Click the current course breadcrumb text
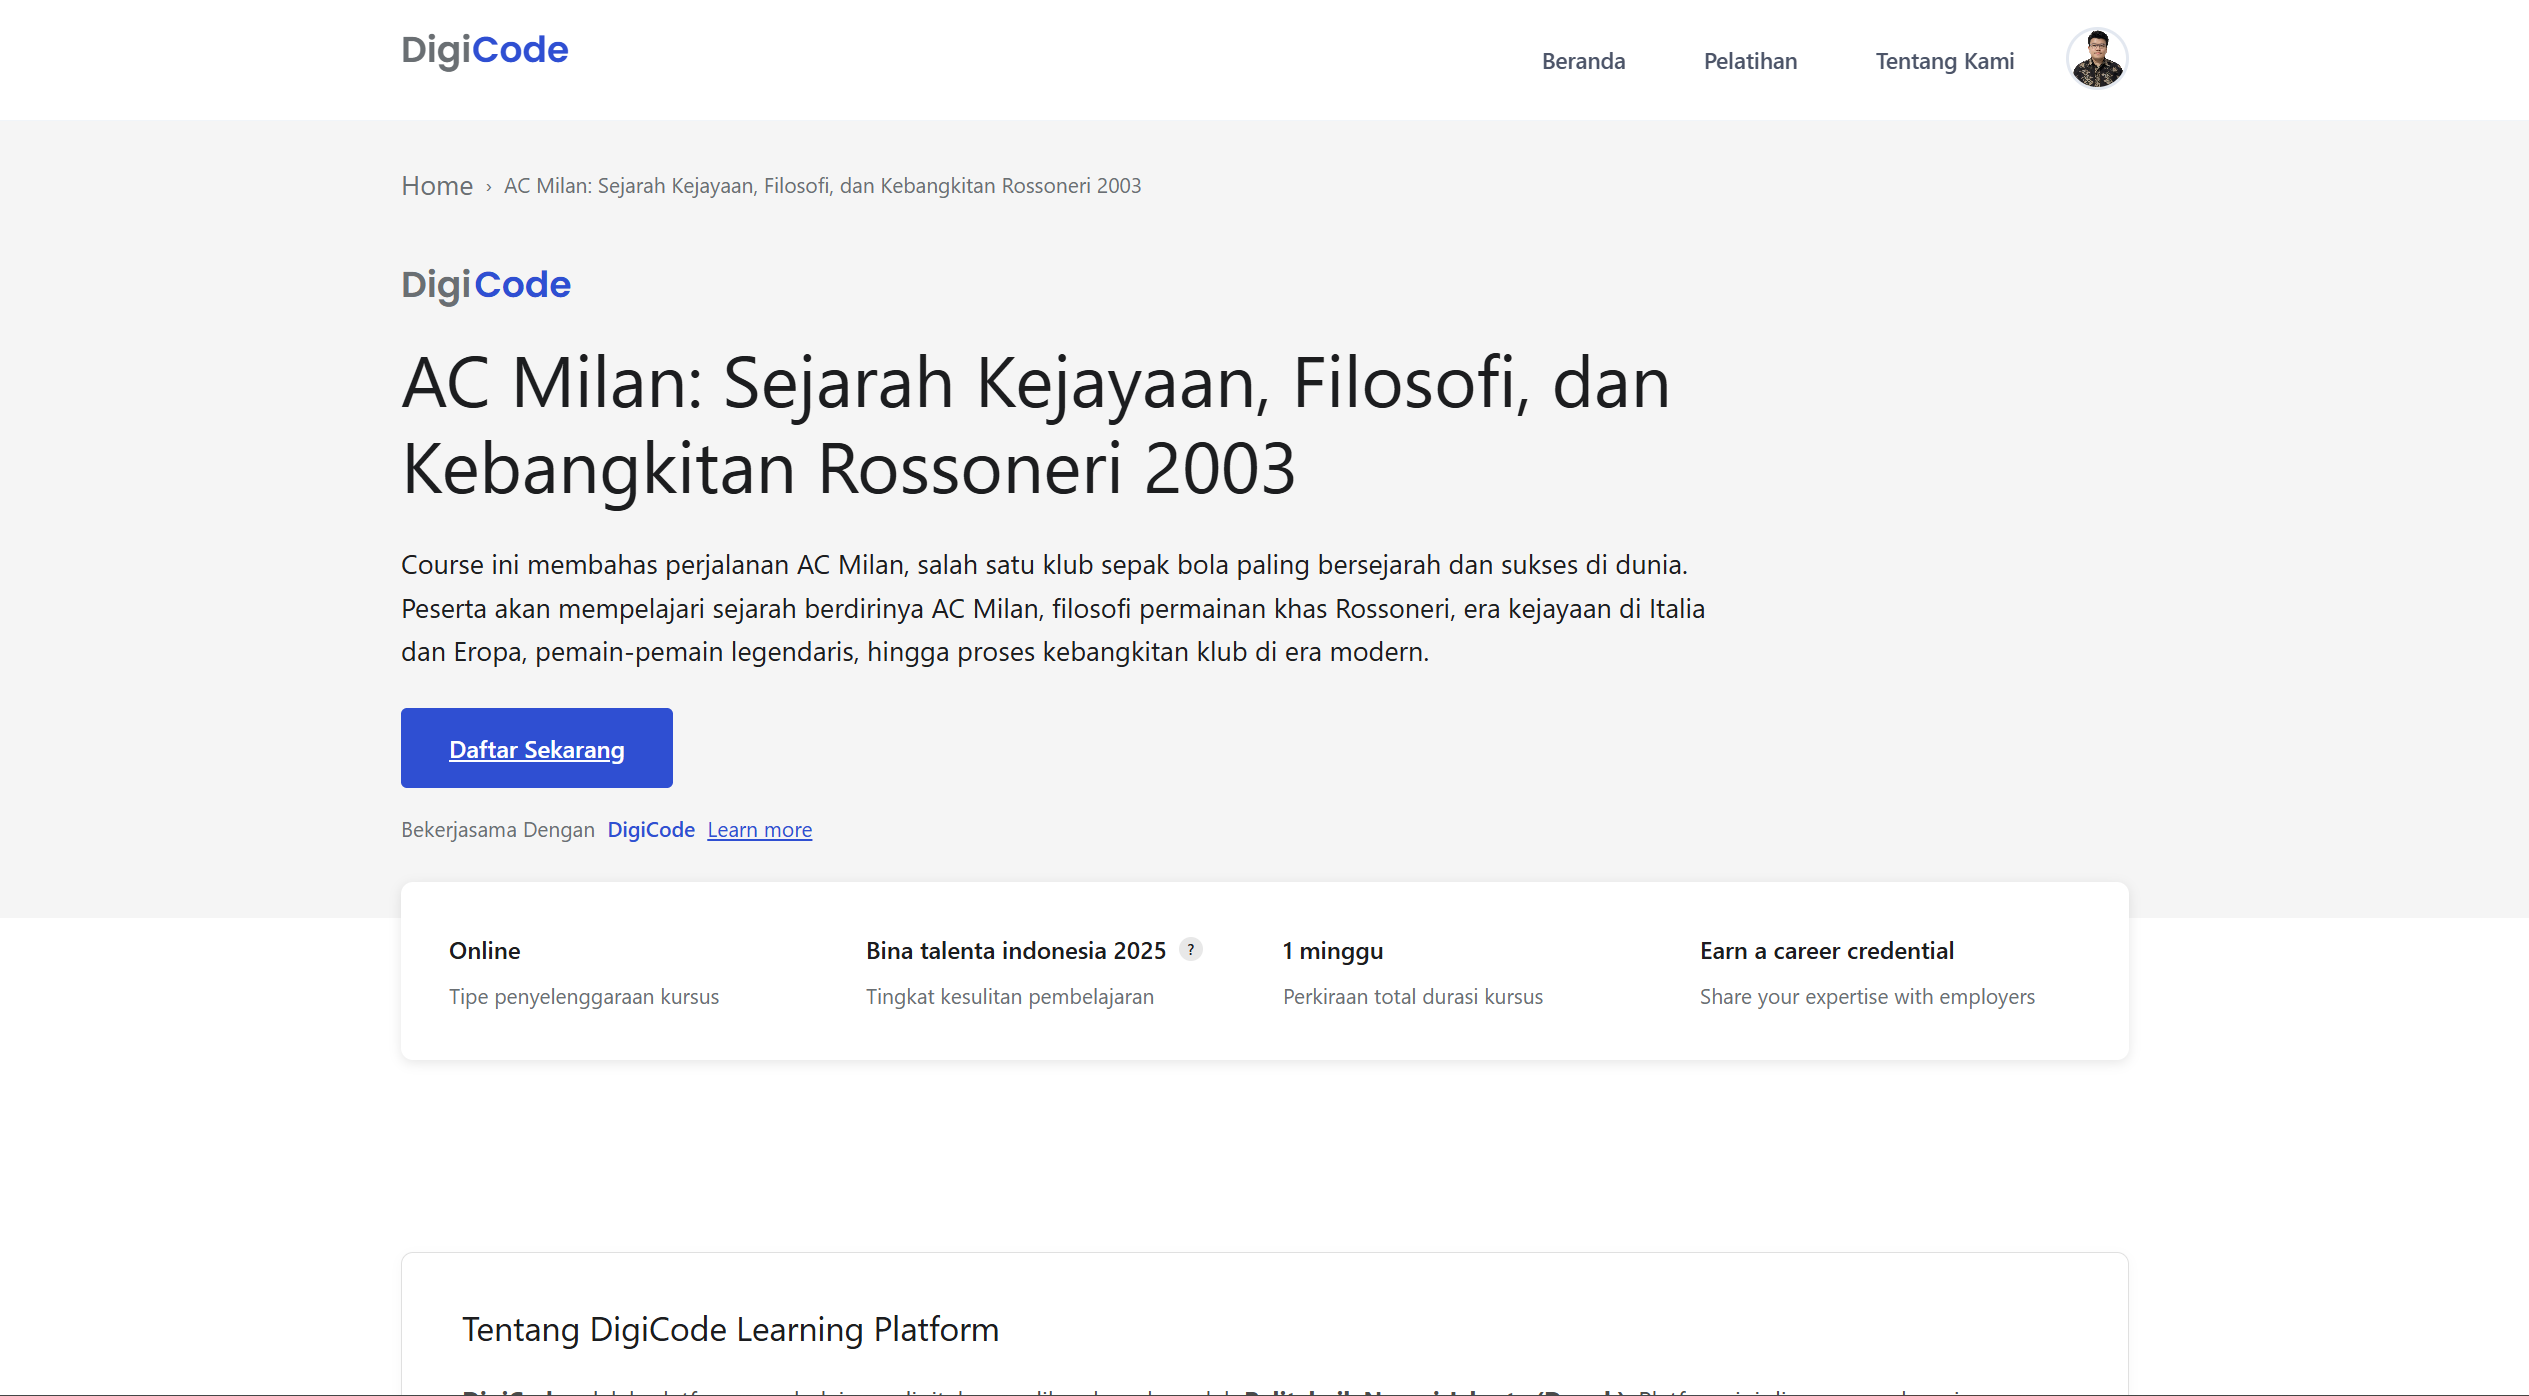The height and width of the screenshot is (1396, 2529). 821,186
